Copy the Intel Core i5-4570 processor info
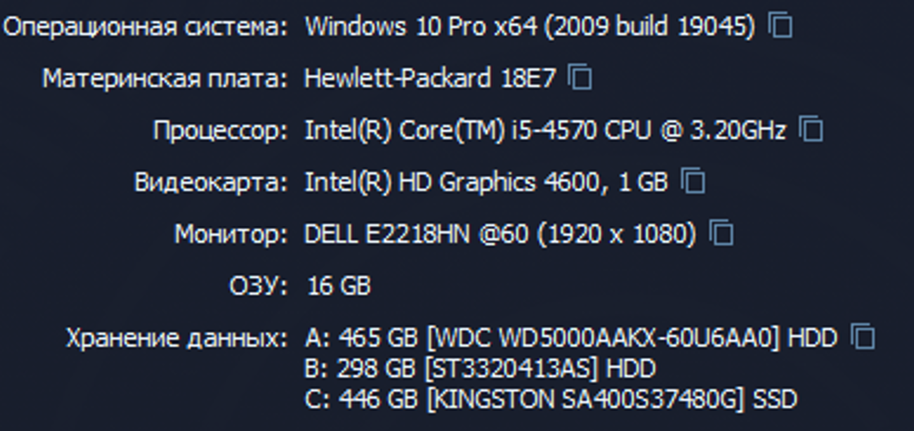 [810, 129]
